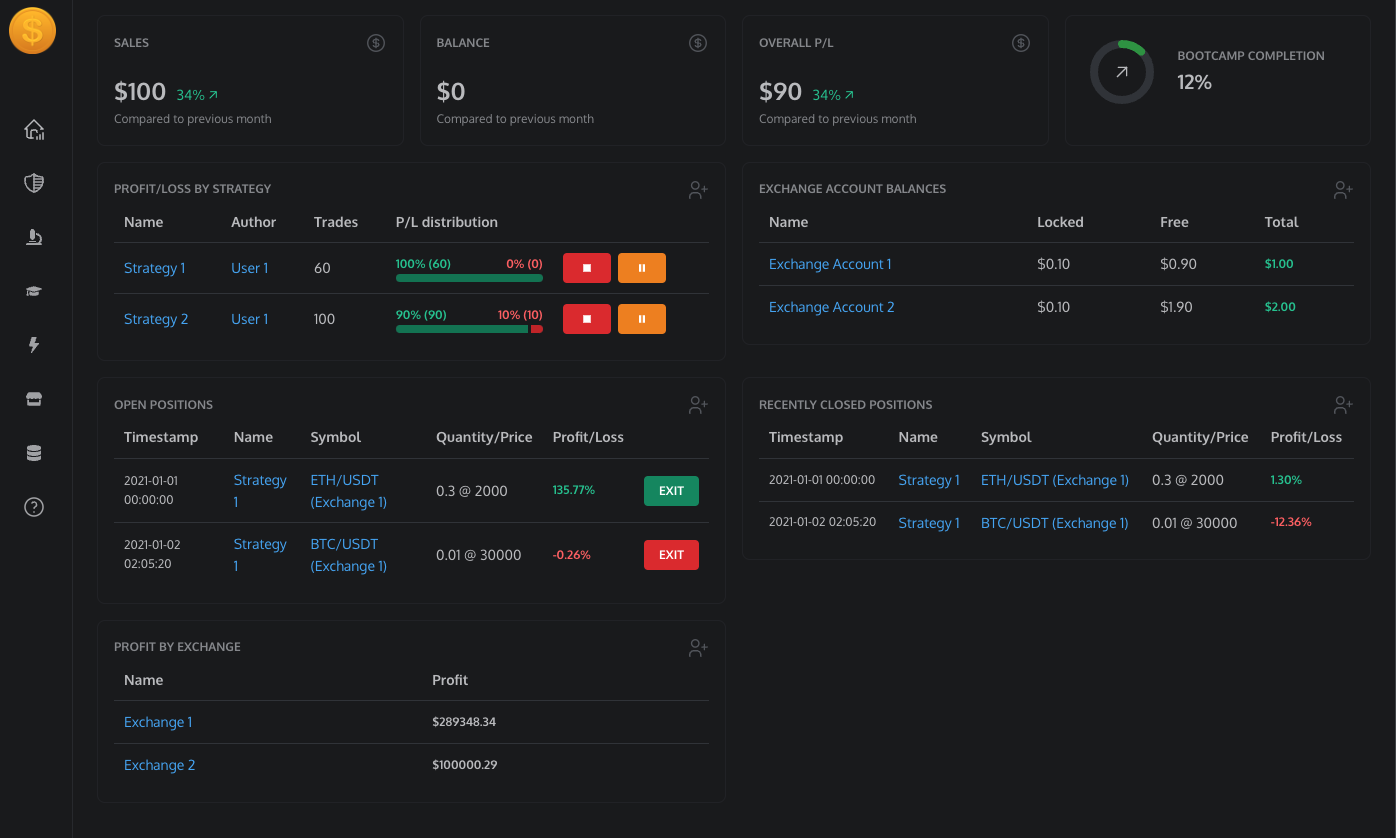Pause Strategy 1 with orange pause button

[x=642, y=268]
